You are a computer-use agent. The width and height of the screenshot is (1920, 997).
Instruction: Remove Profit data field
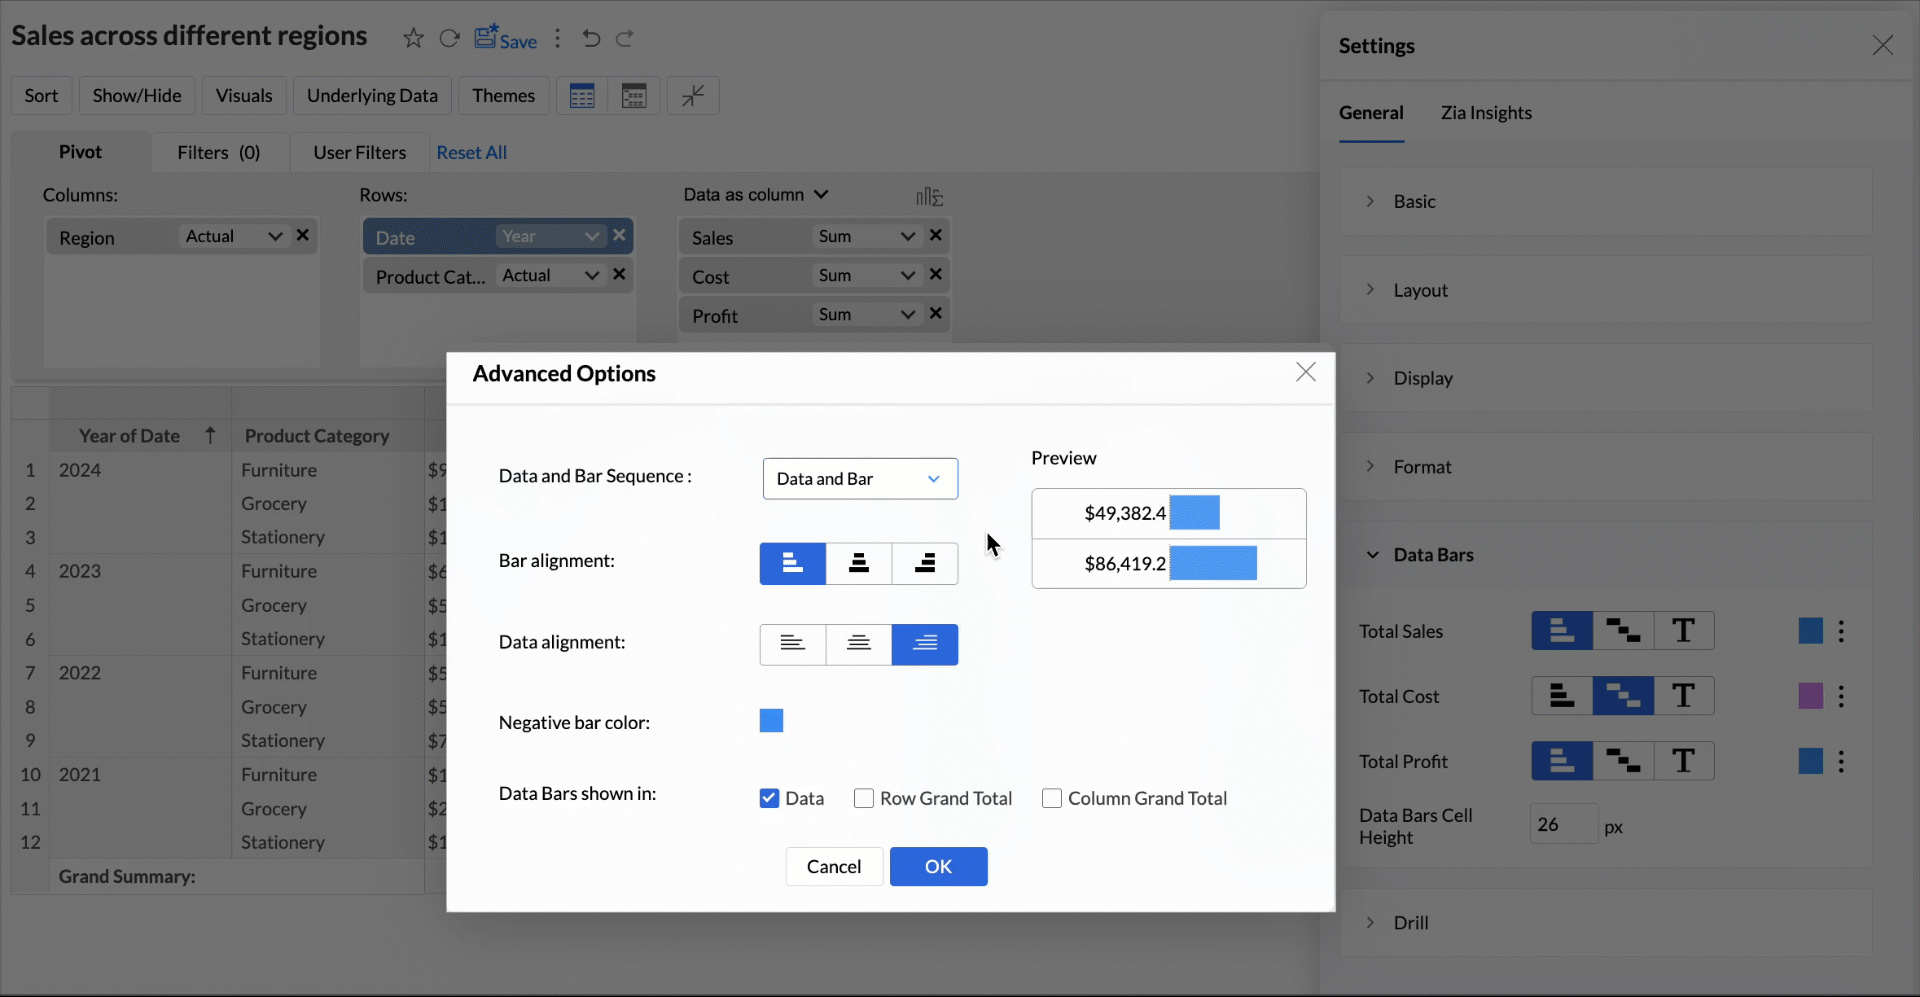point(936,314)
